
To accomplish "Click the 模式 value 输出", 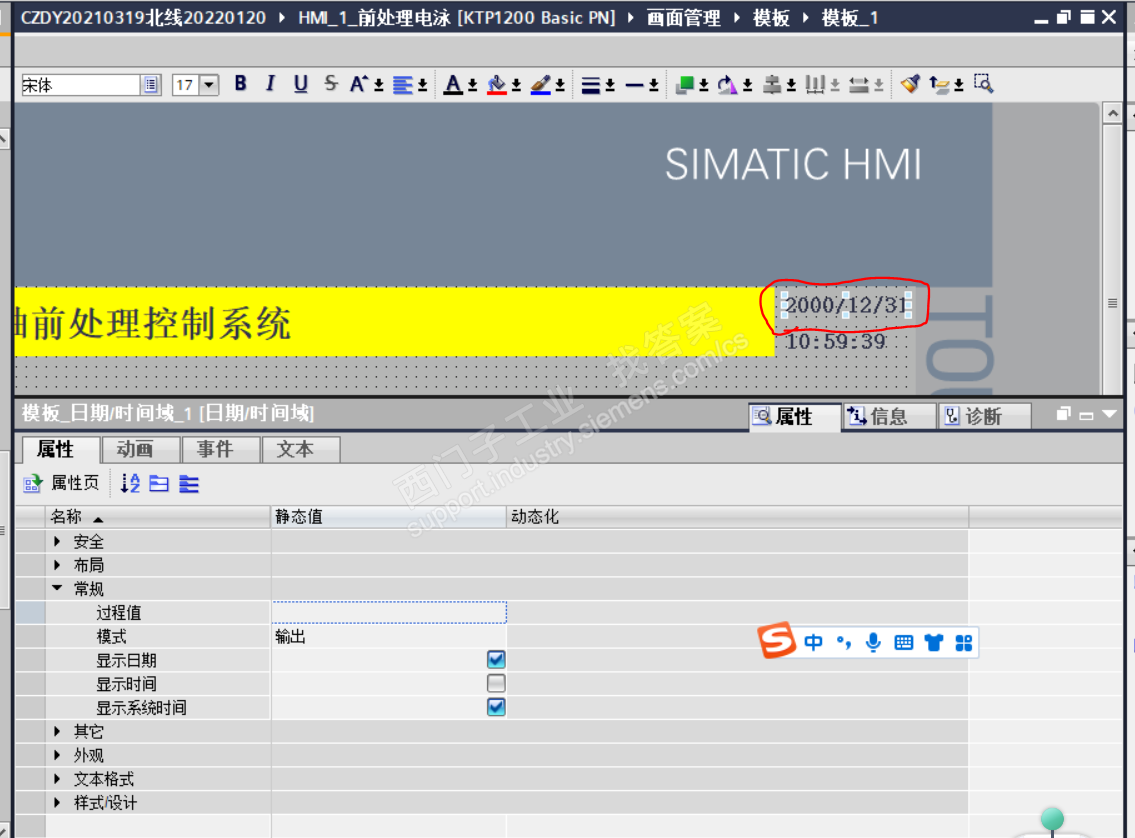I will coord(389,636).
